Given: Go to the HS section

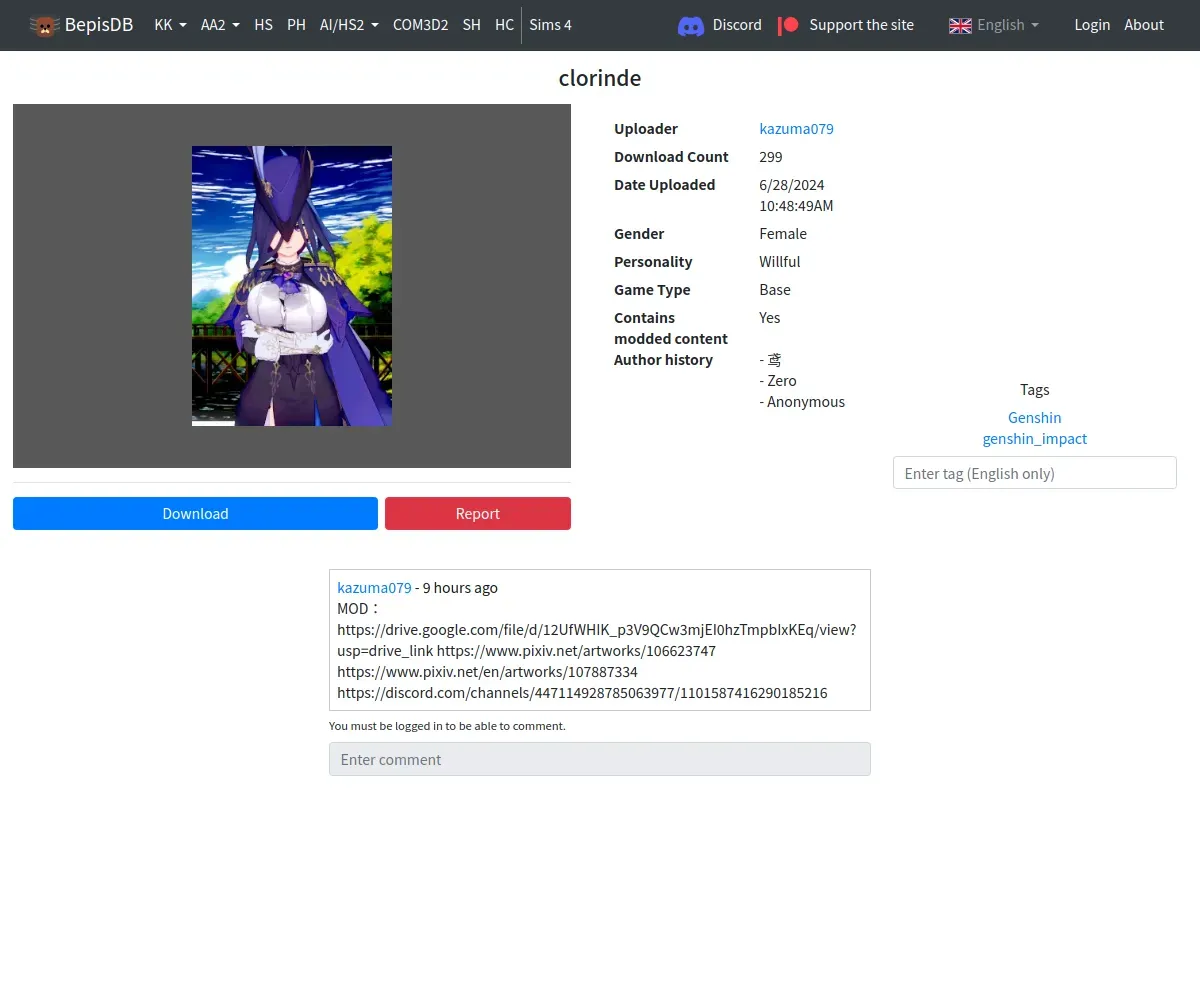Looking at the screenshot, I should point(263,25).
